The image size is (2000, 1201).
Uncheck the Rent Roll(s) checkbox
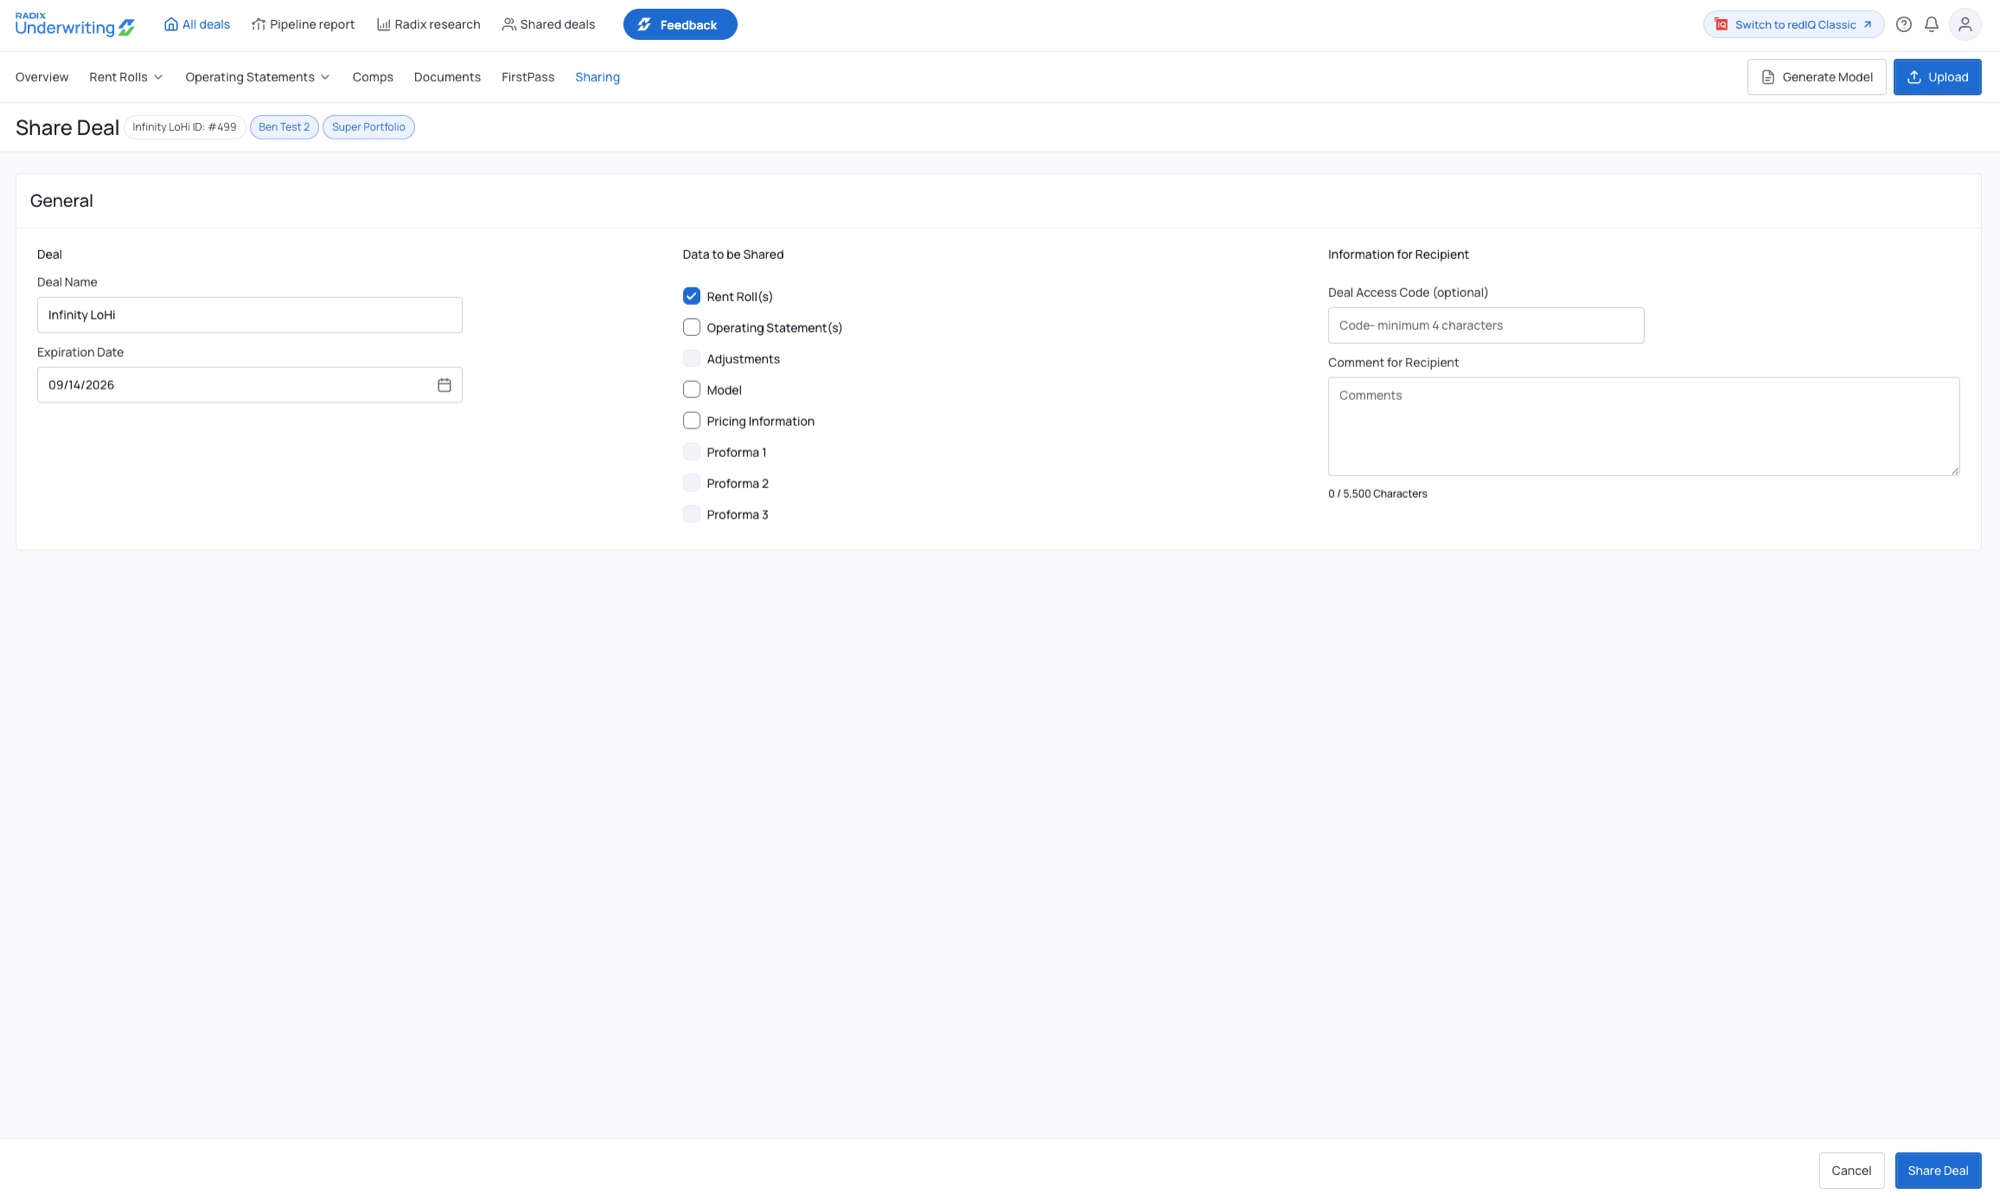(691, 296)
